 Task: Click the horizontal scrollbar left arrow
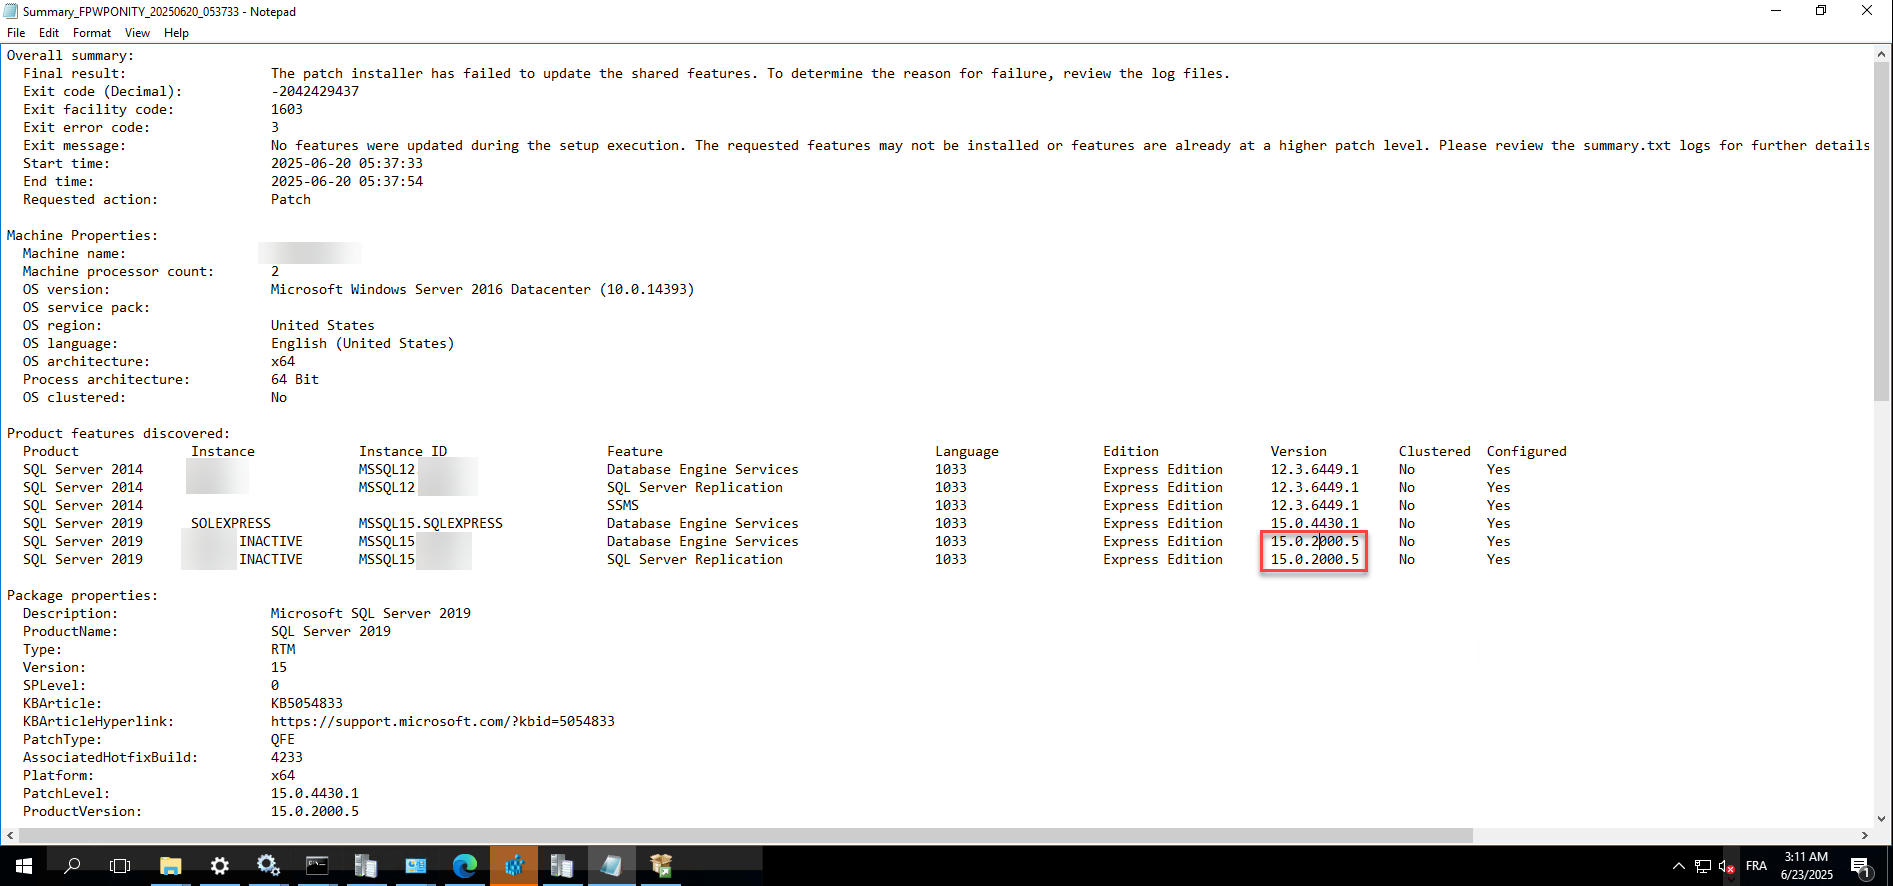pyautogui.click(x=10, y=835)
